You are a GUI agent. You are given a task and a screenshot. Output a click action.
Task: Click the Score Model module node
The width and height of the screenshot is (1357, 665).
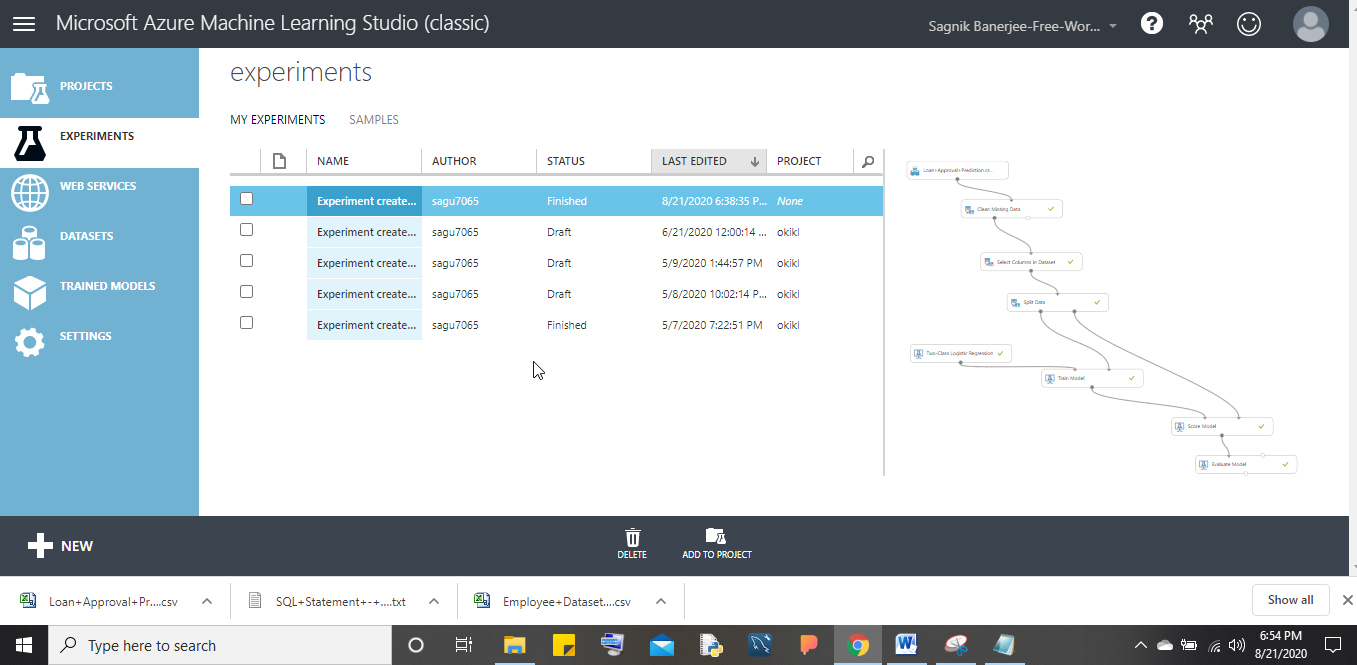(x=1222, y=426)
